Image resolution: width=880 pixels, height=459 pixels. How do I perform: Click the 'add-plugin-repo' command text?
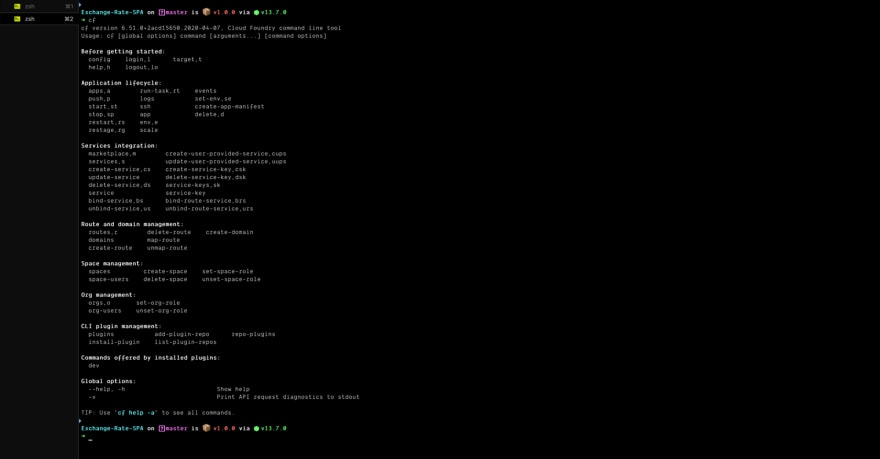pyautogui.click(x=182, y=334)
